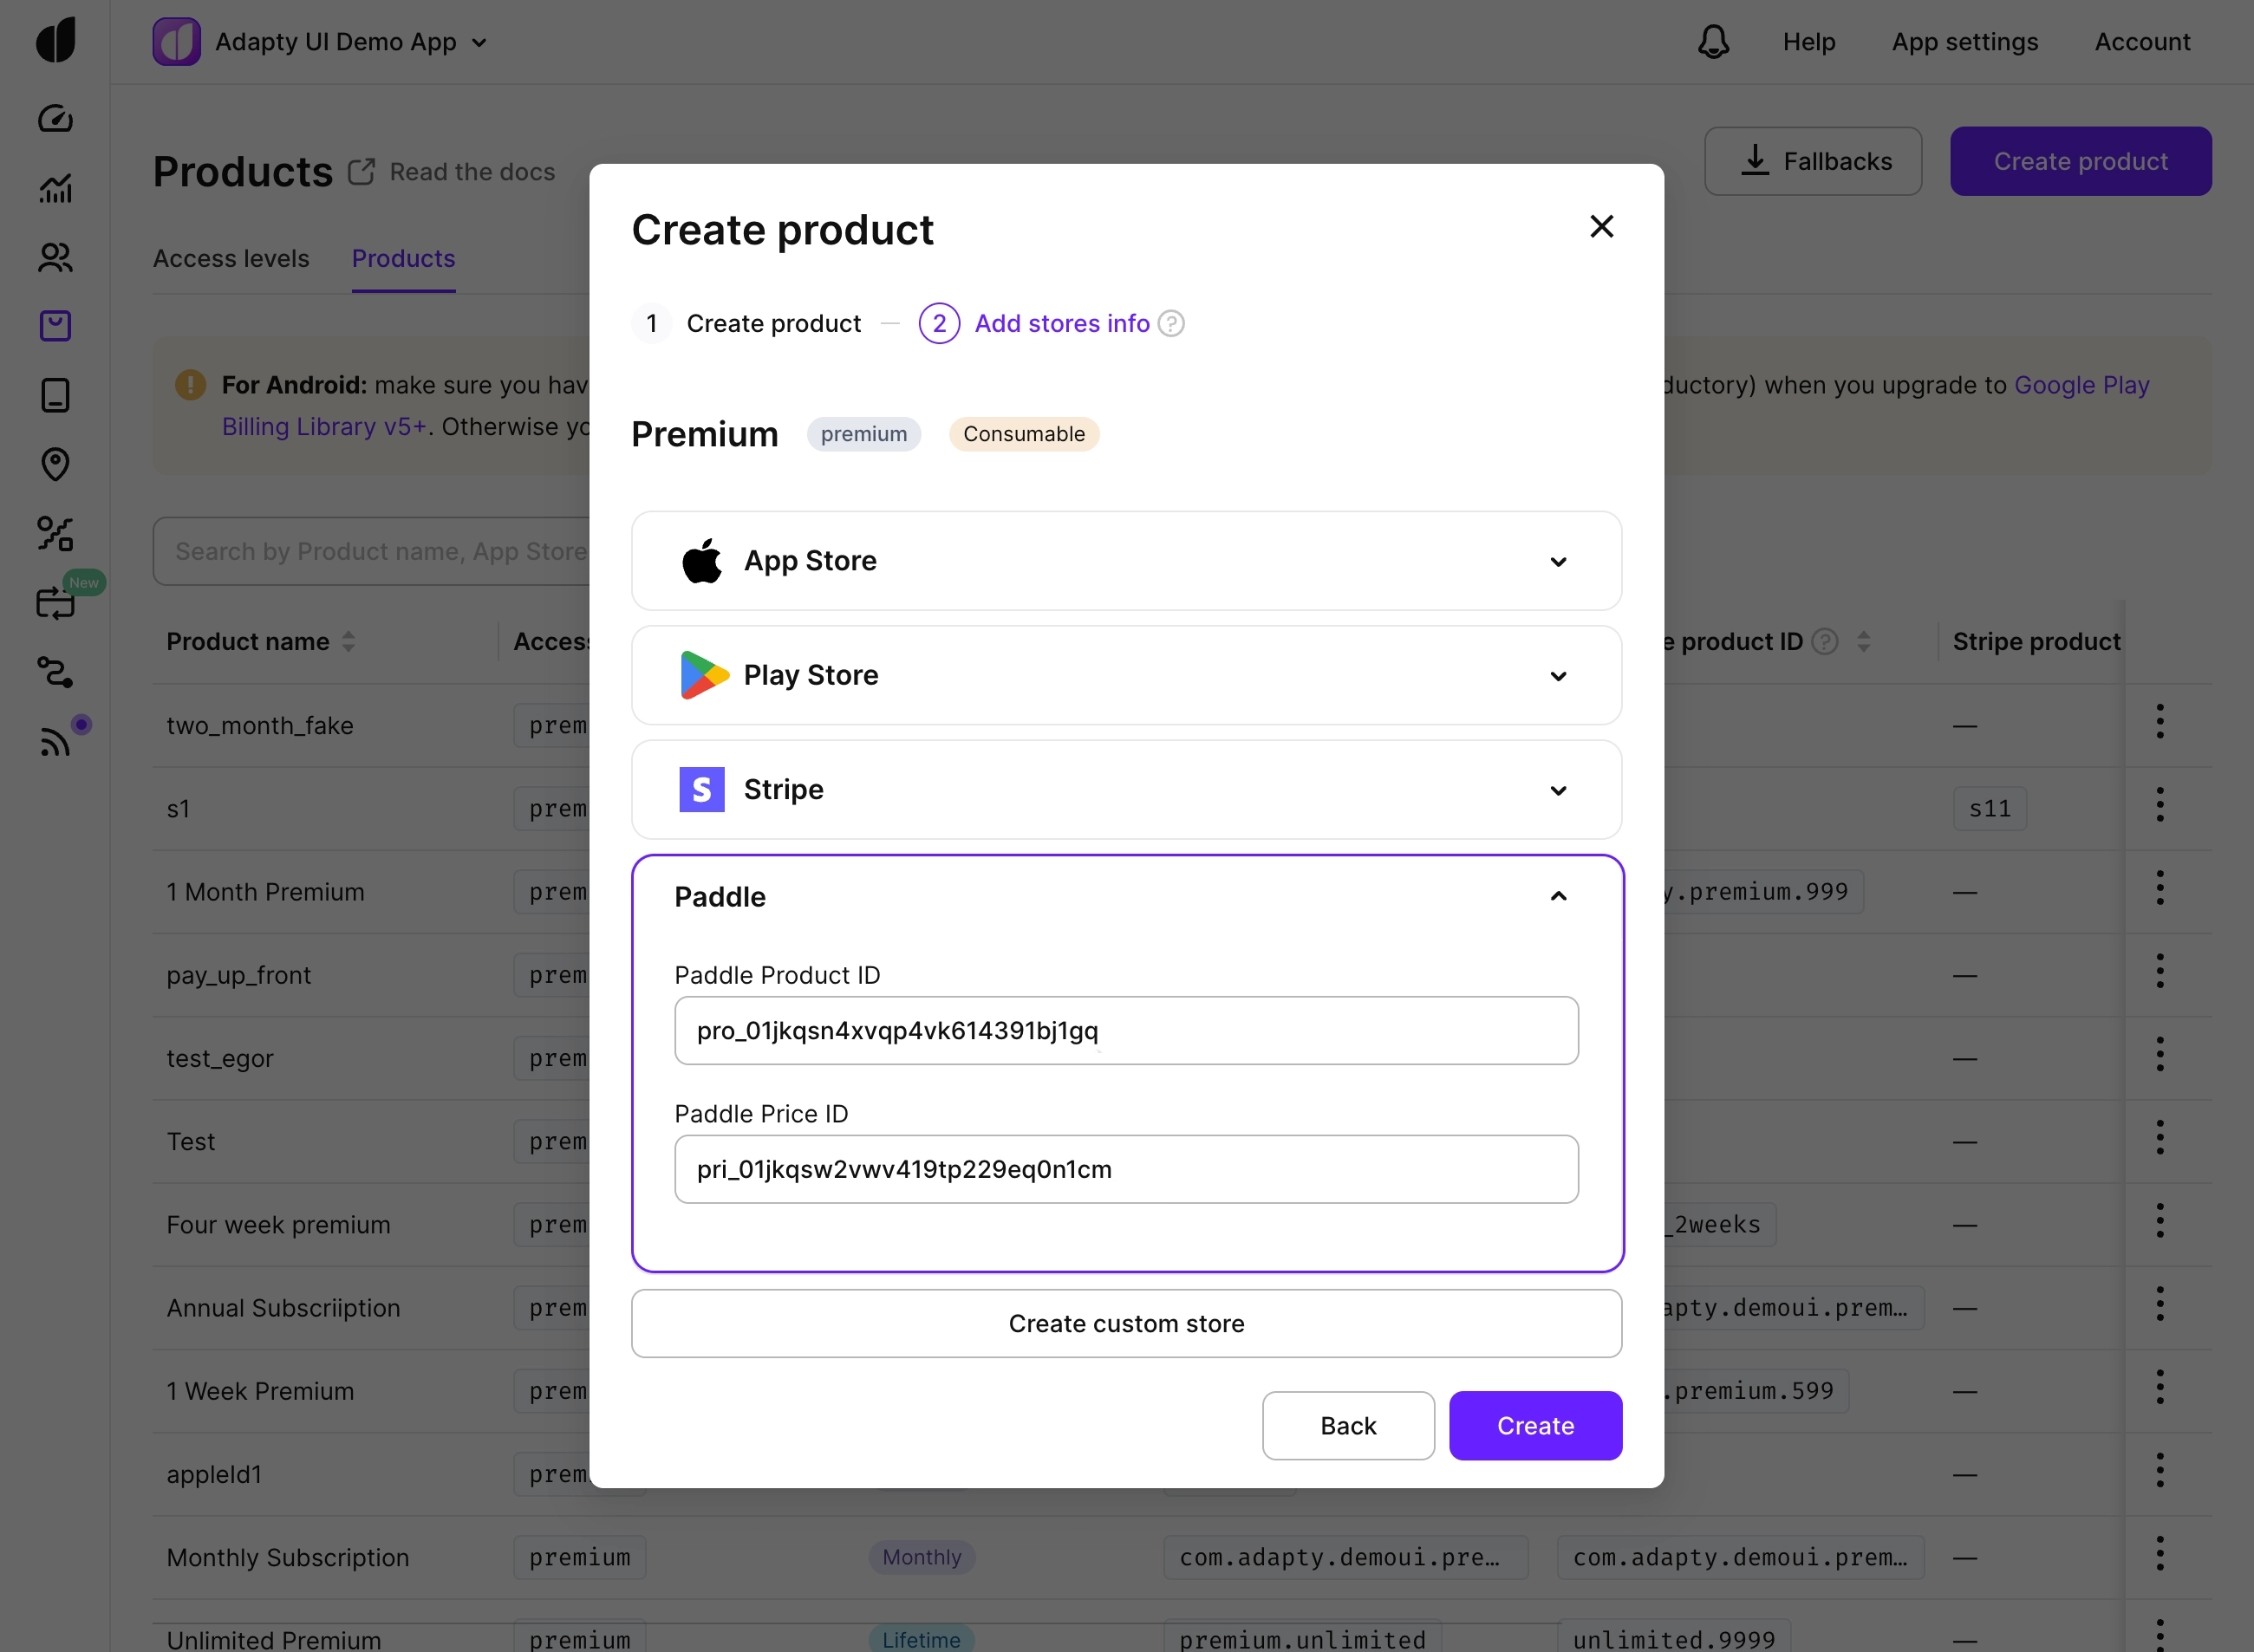Collapse the Paddle store section

(1558, 896)
